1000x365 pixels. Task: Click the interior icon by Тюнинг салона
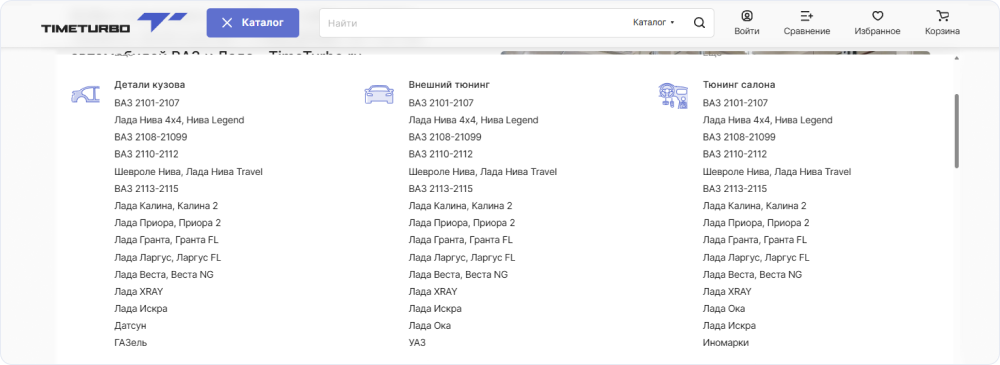point(673,95)
